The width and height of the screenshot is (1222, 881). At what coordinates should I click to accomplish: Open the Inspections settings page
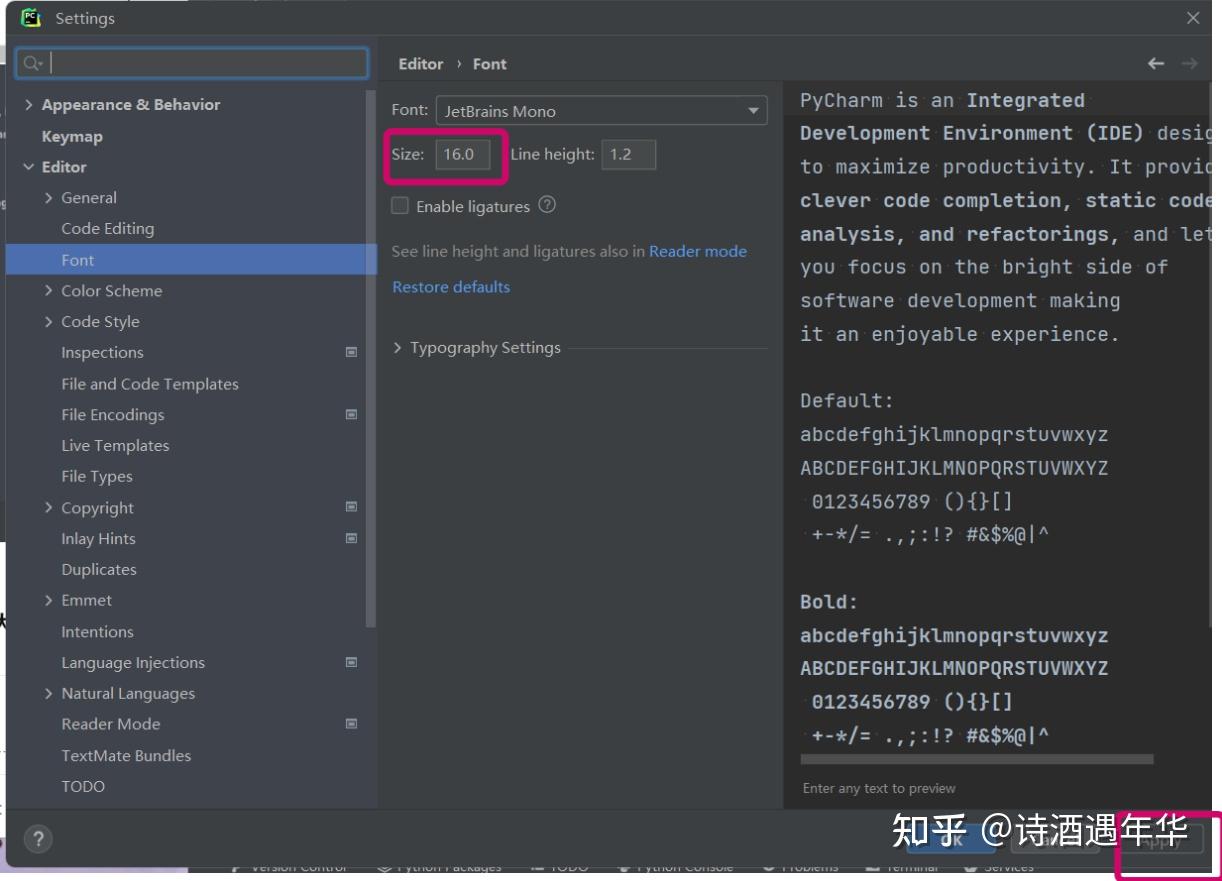click(102, 352)
